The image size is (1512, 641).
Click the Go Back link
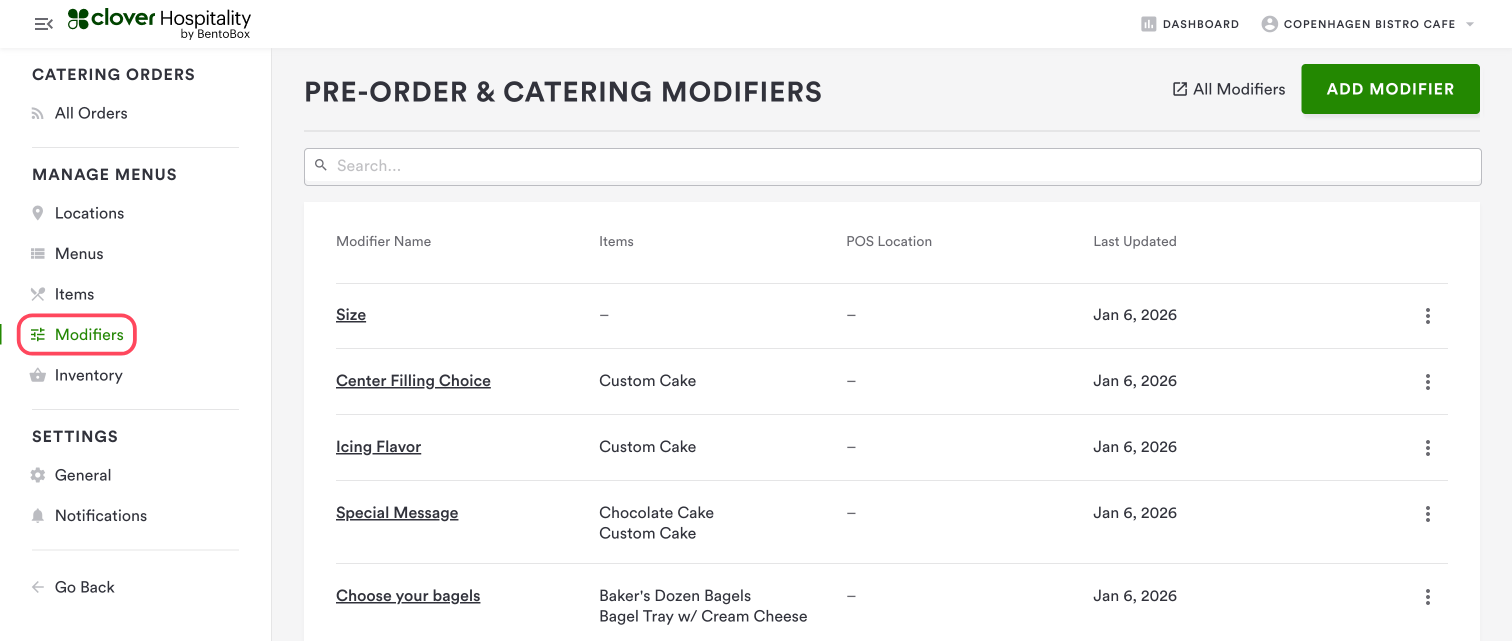pos(84,587)
